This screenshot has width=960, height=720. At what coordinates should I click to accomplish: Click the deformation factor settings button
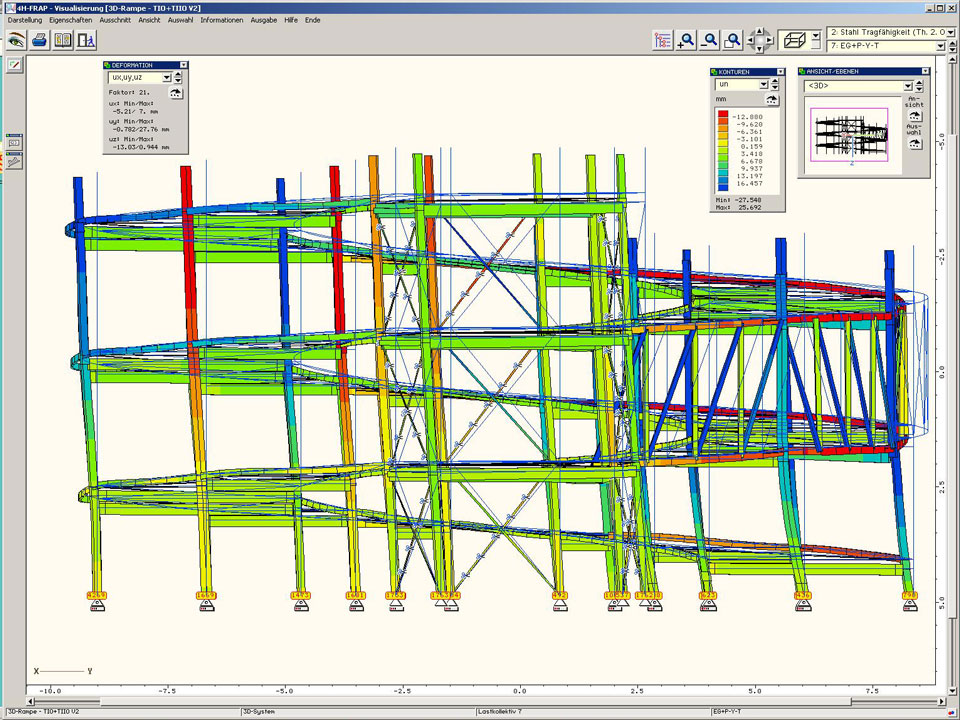[176, 92]
